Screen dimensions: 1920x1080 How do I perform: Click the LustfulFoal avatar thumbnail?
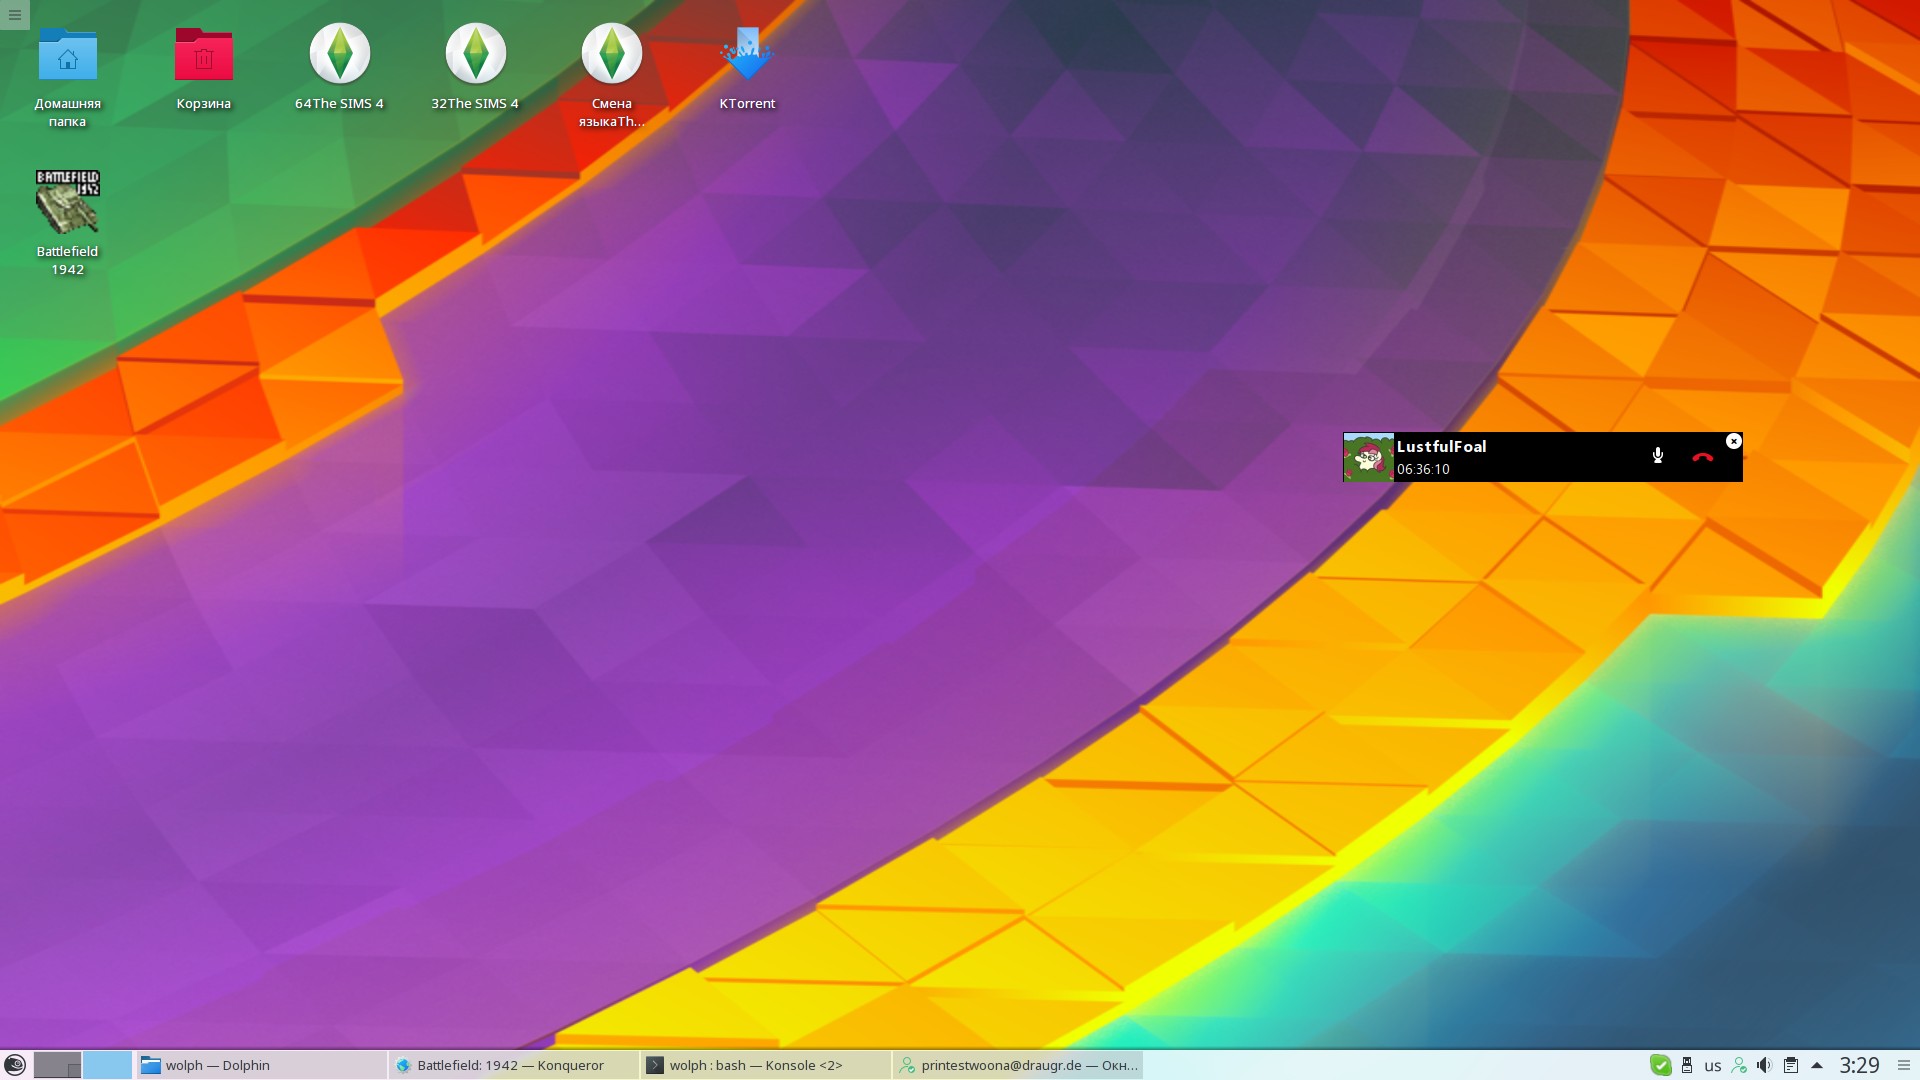[x=1369, y=457]
